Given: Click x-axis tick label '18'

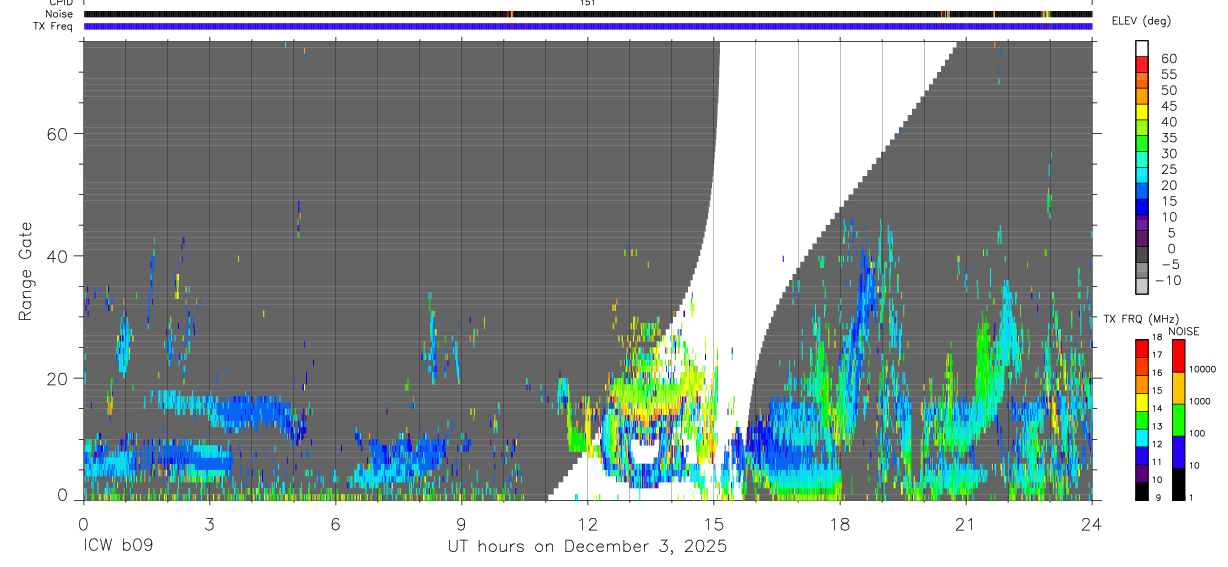Looking at the screenshot, I should [x=840, y=524].
